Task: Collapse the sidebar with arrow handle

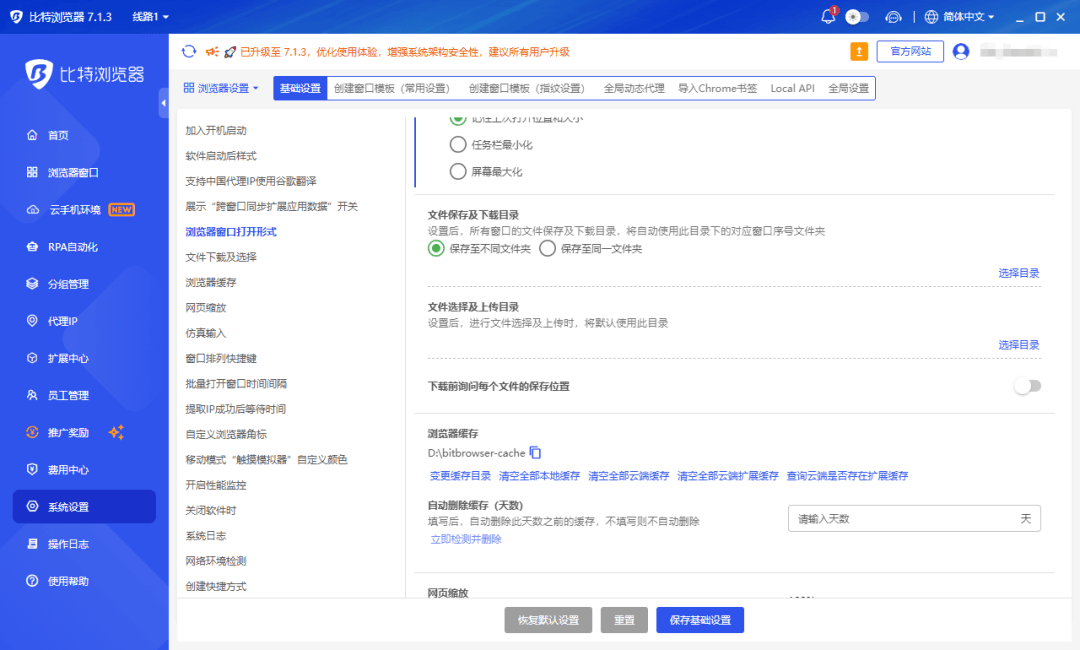Action: click(163, 103)
